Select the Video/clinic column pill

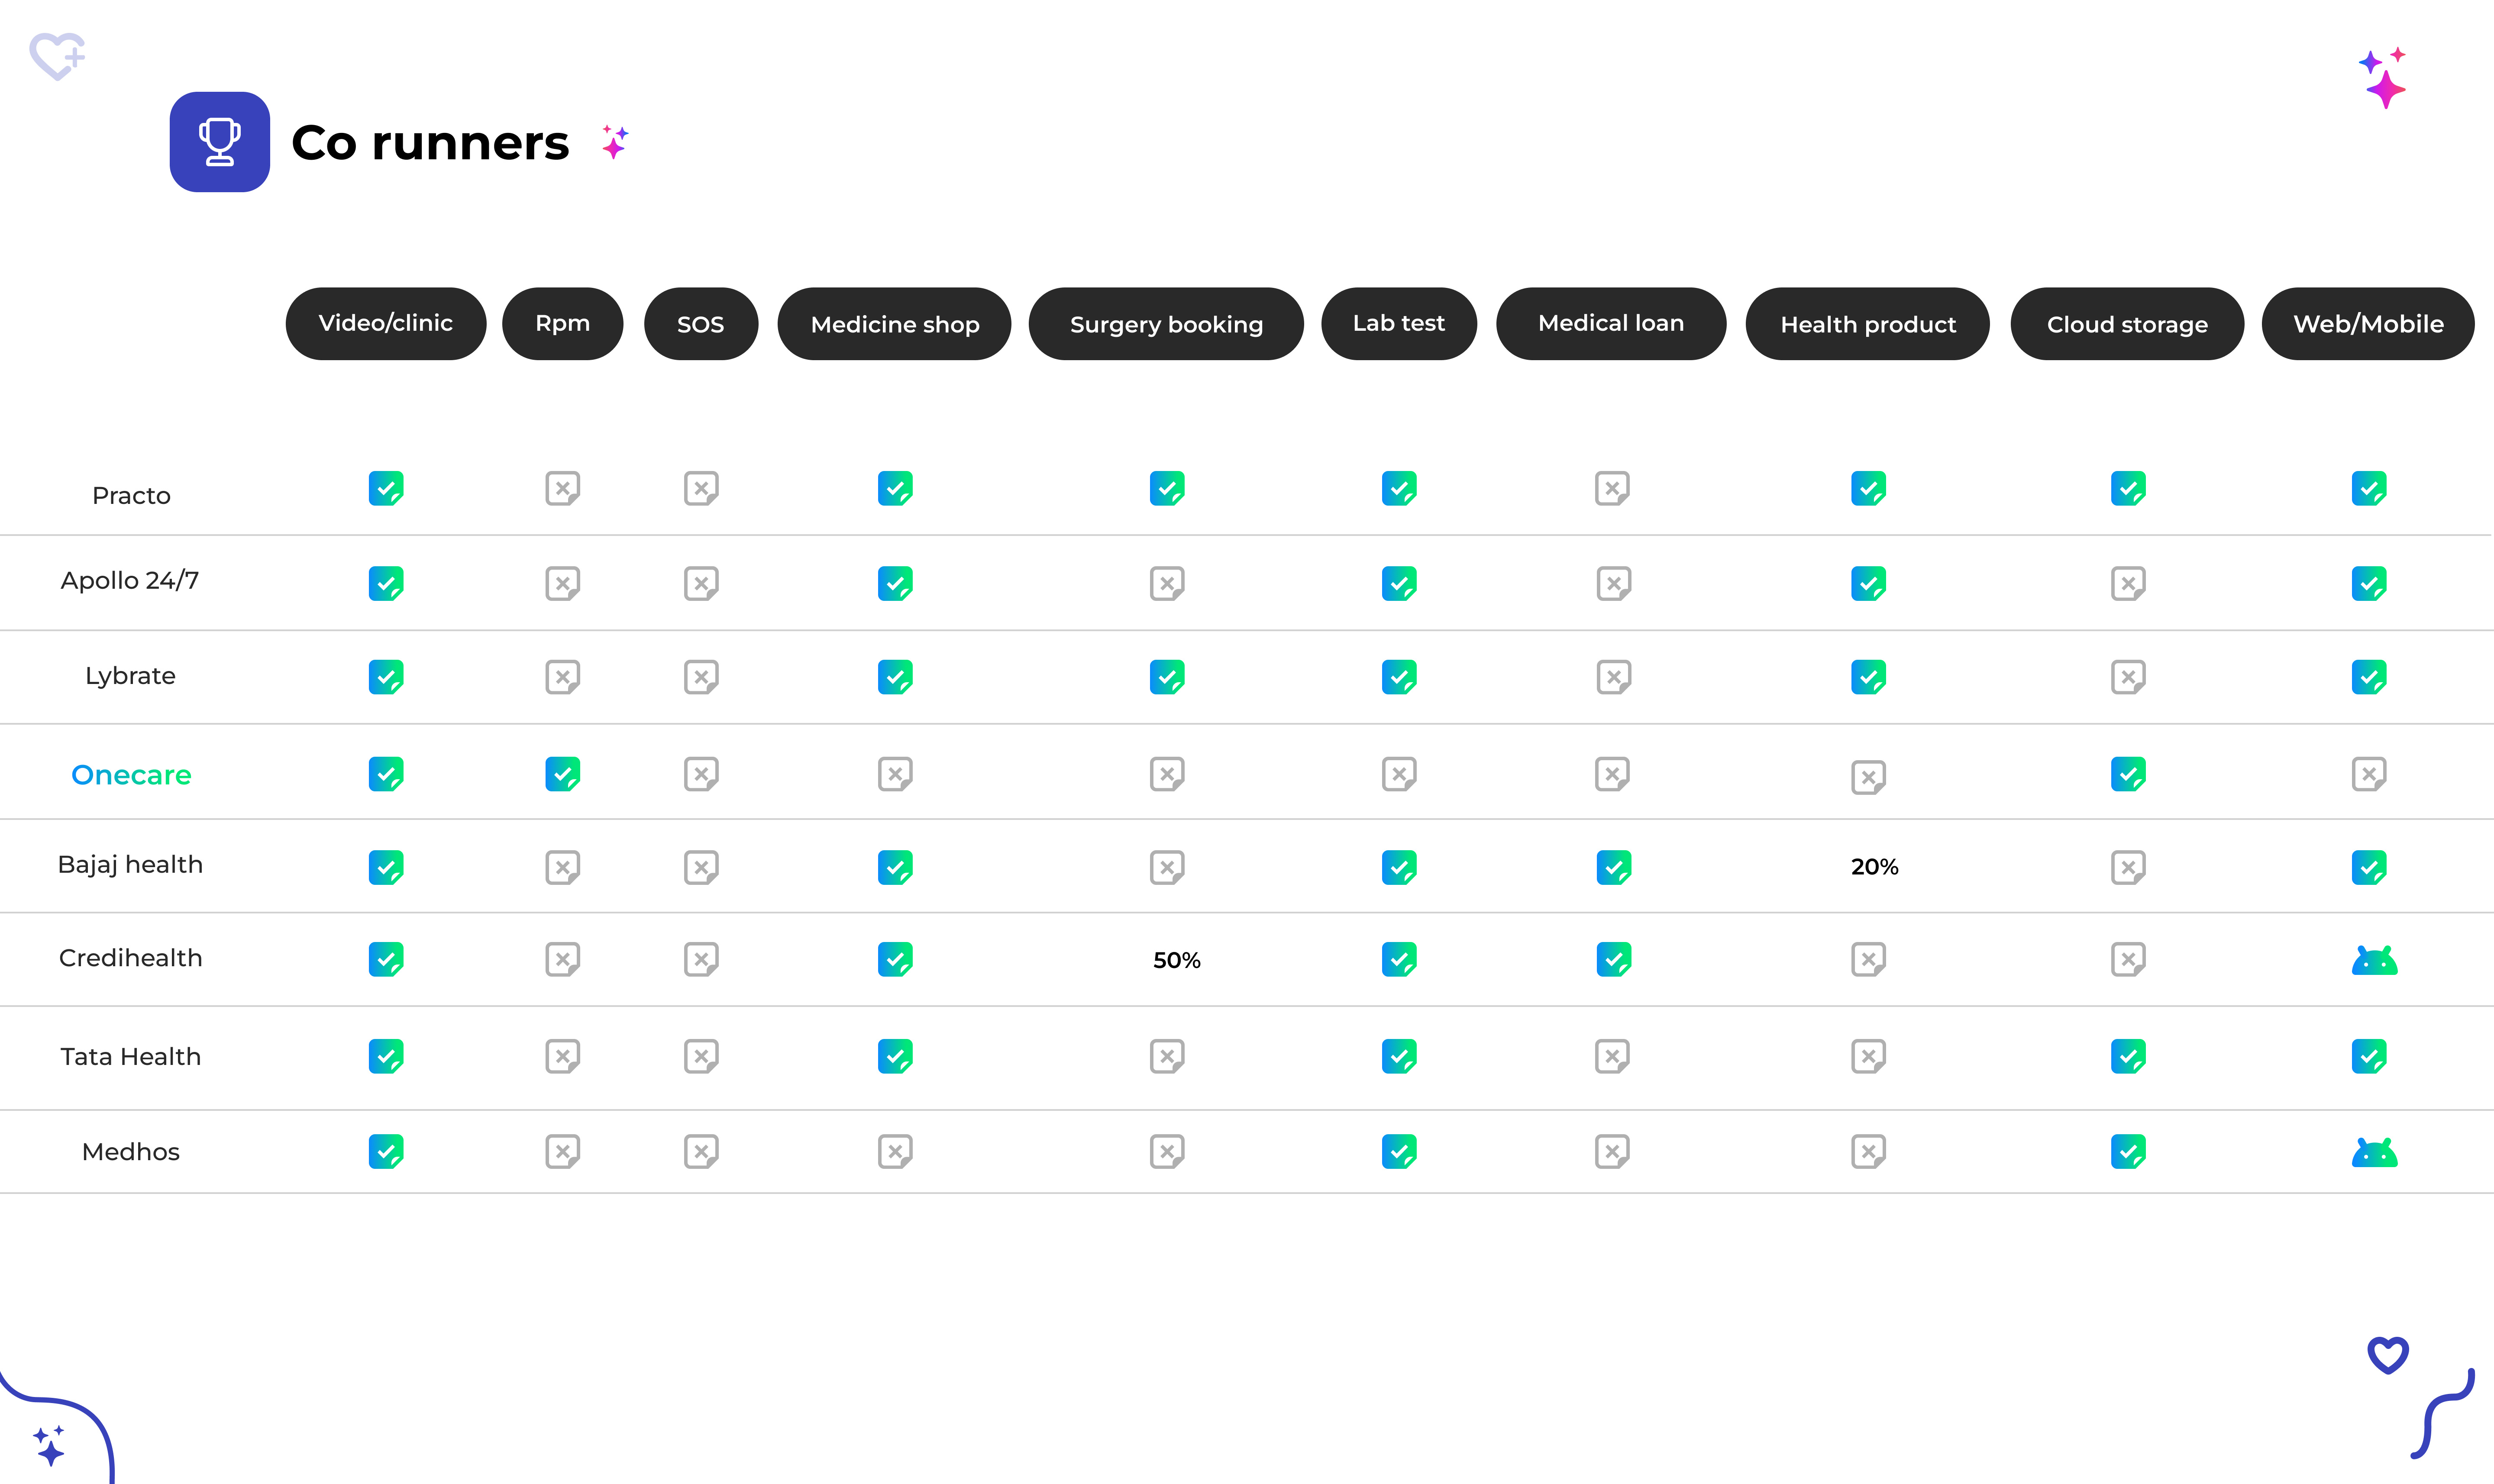click(x=386, y=324)
